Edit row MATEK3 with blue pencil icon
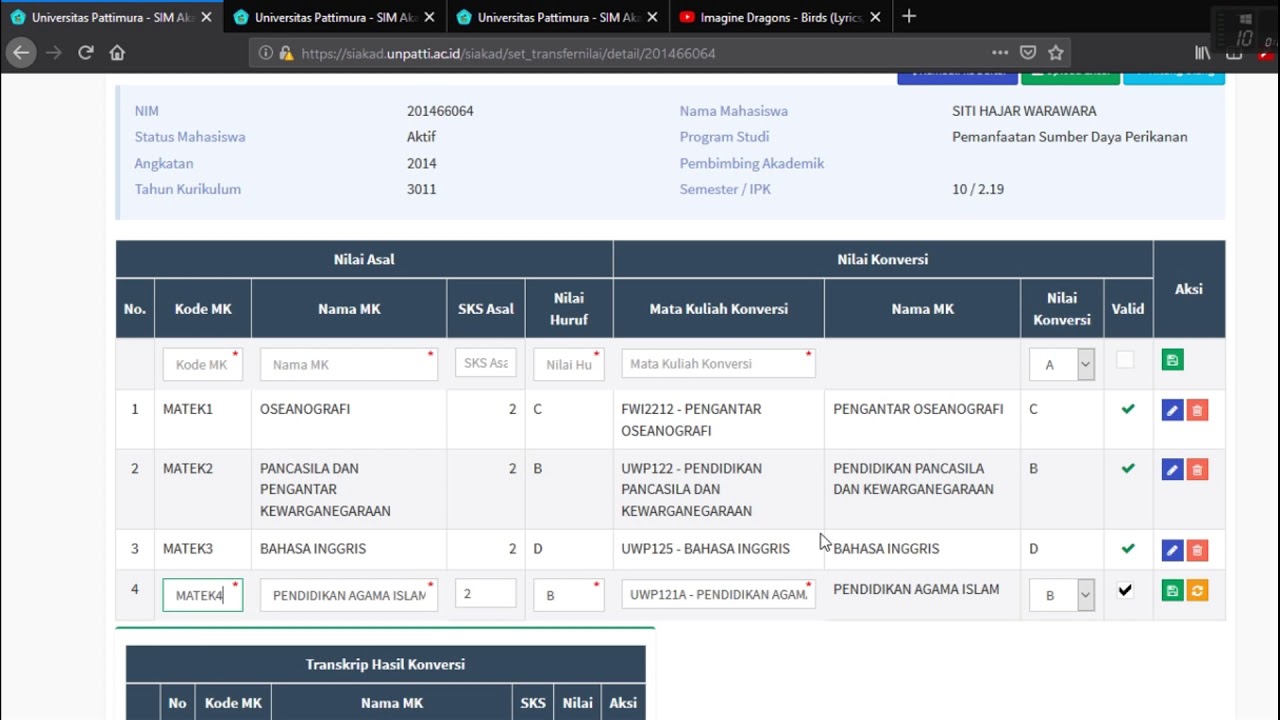Image resolution: width=1280 pixels, height=720 pixels. (1173, 550)
